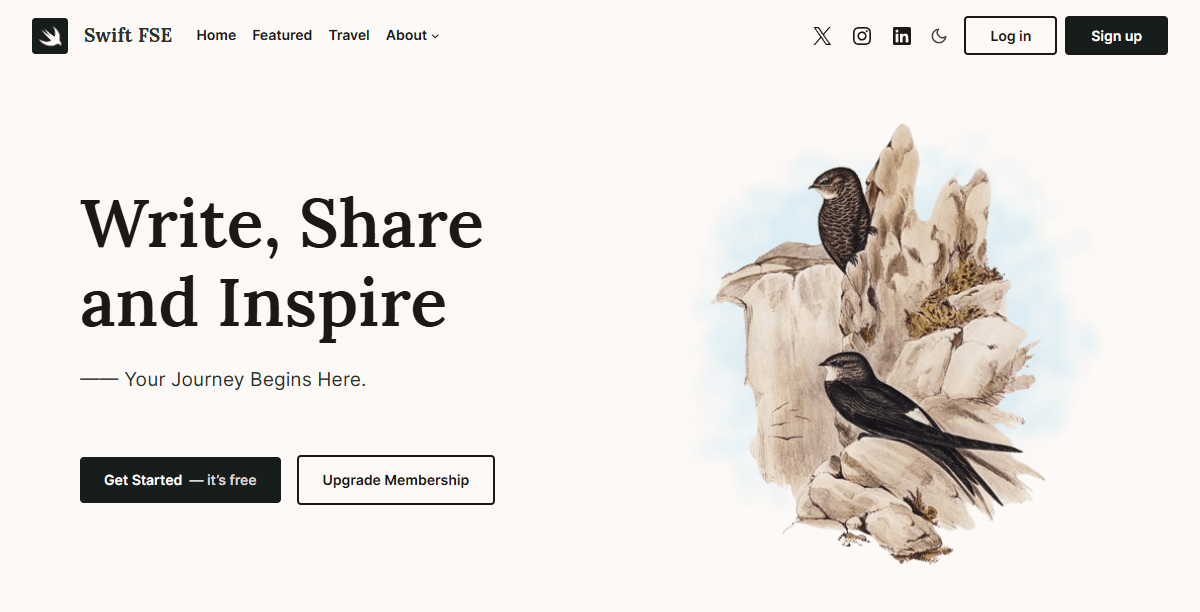This screenshot has width=1200, height=612.
Task: Click the Swift FSE site title
Action: (x=128, y=35)
